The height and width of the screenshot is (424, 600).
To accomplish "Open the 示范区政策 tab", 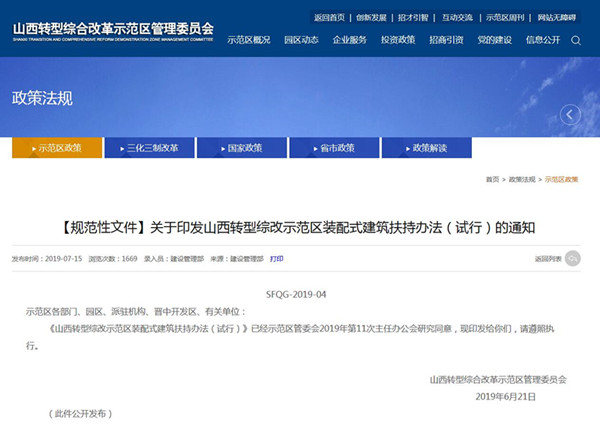I will tap(59, 148).
